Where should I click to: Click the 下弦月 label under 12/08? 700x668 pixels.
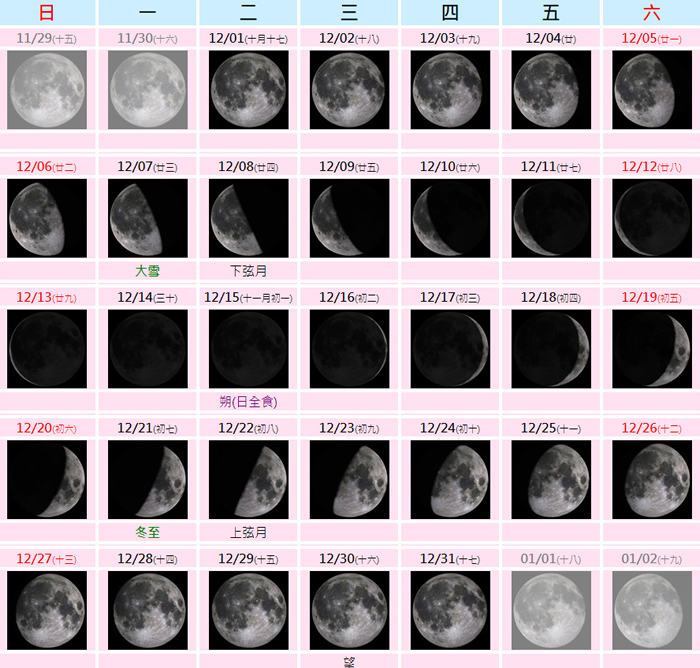pos(248,271)
